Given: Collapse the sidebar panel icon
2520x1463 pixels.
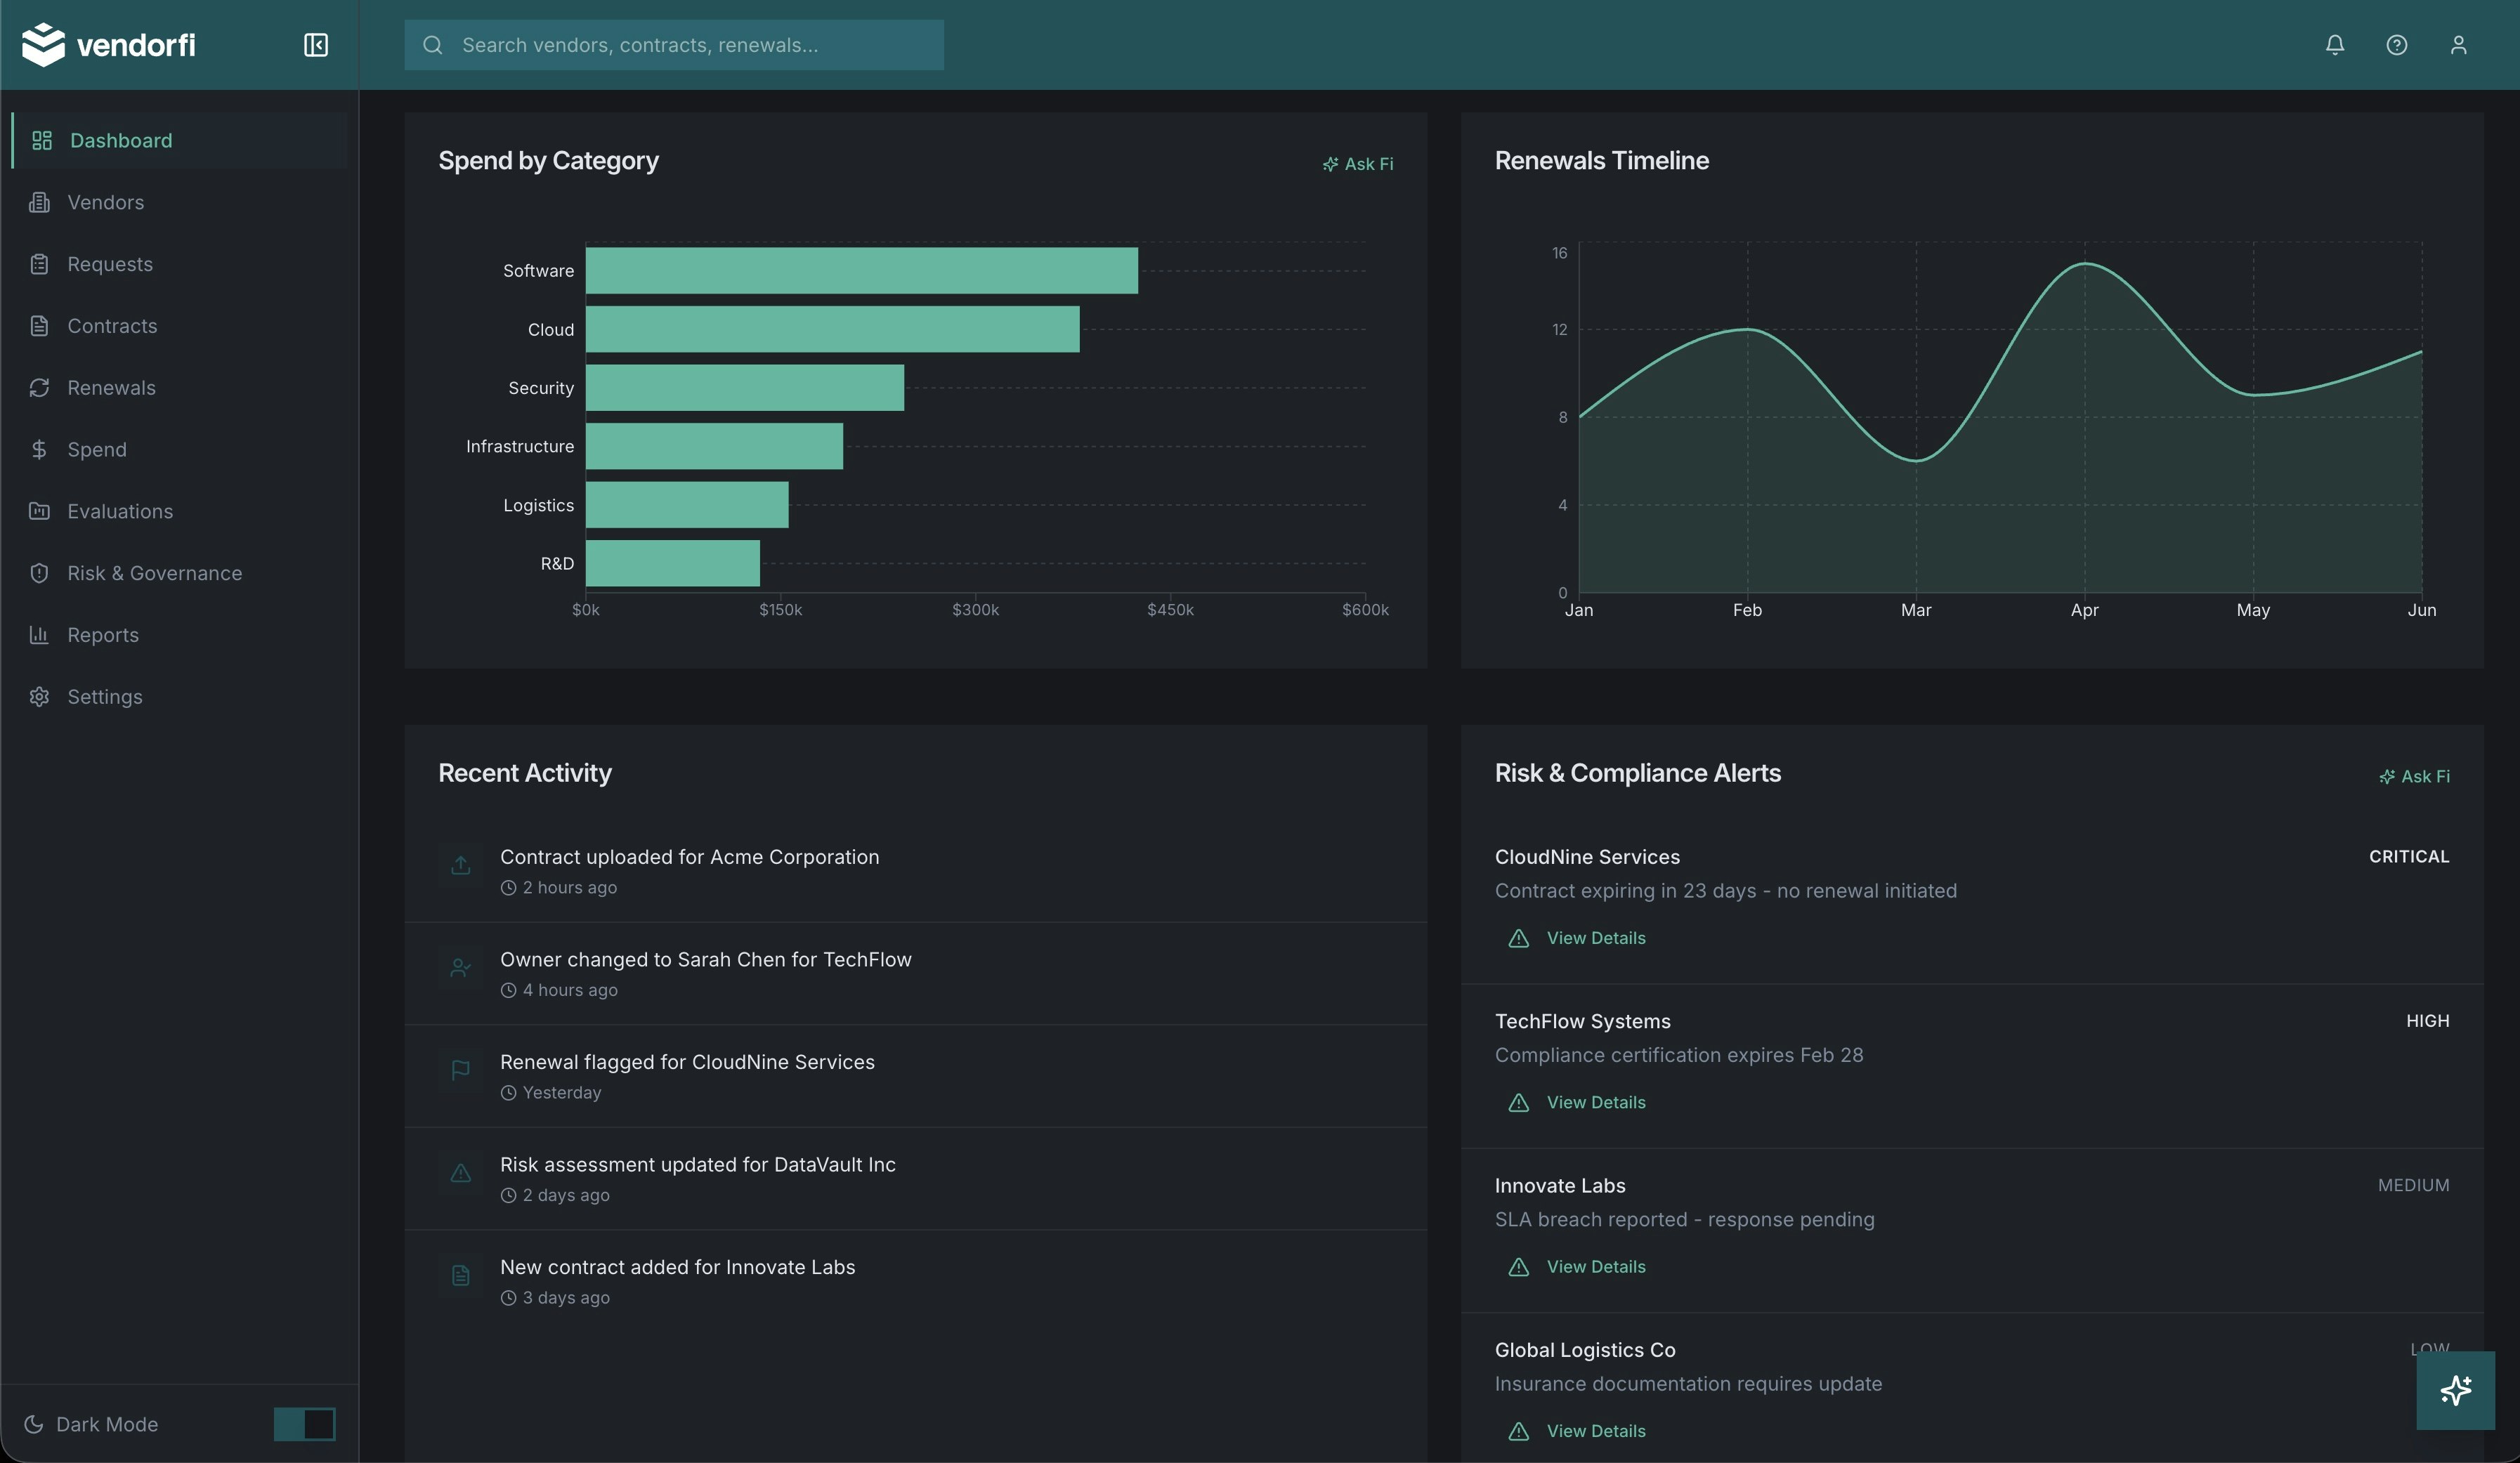Looking at the screenshot, I should [315, 45].
